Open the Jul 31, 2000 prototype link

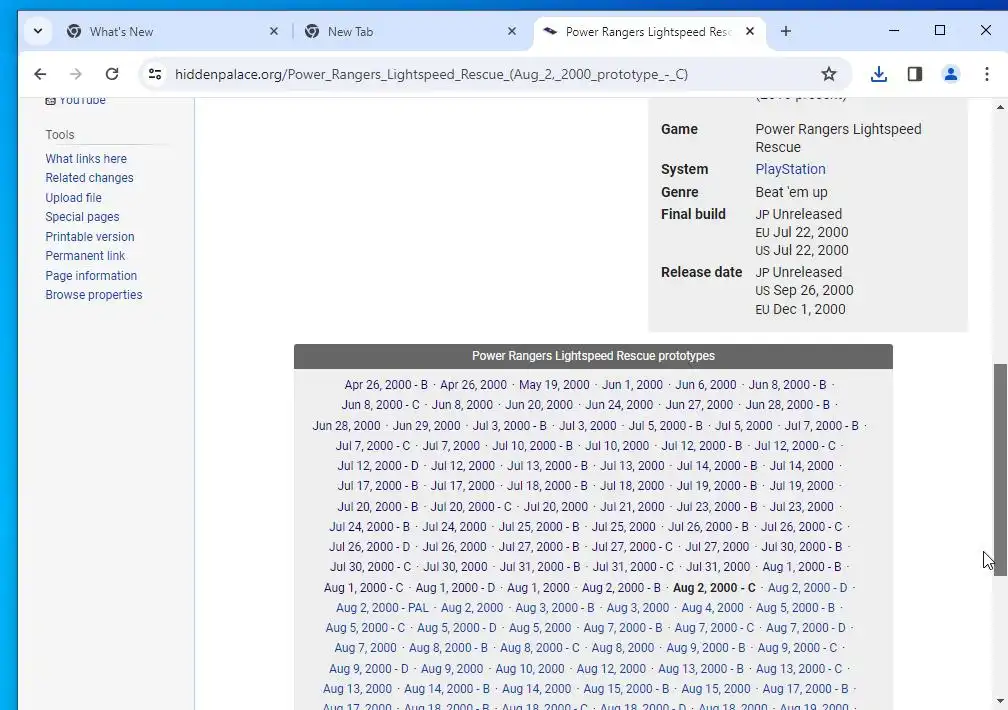[717, 567]
